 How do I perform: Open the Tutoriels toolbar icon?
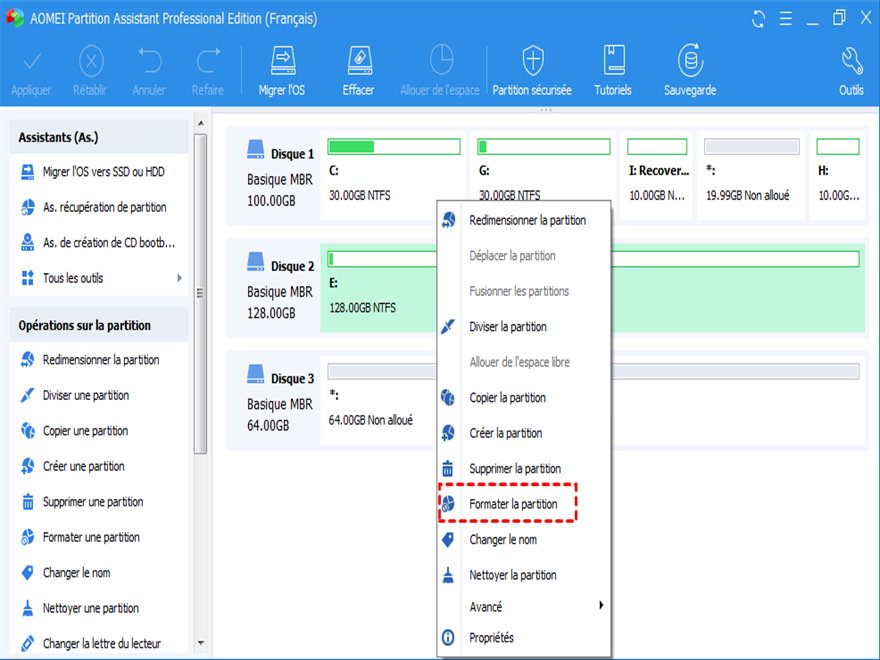click(x=613, y=61)
